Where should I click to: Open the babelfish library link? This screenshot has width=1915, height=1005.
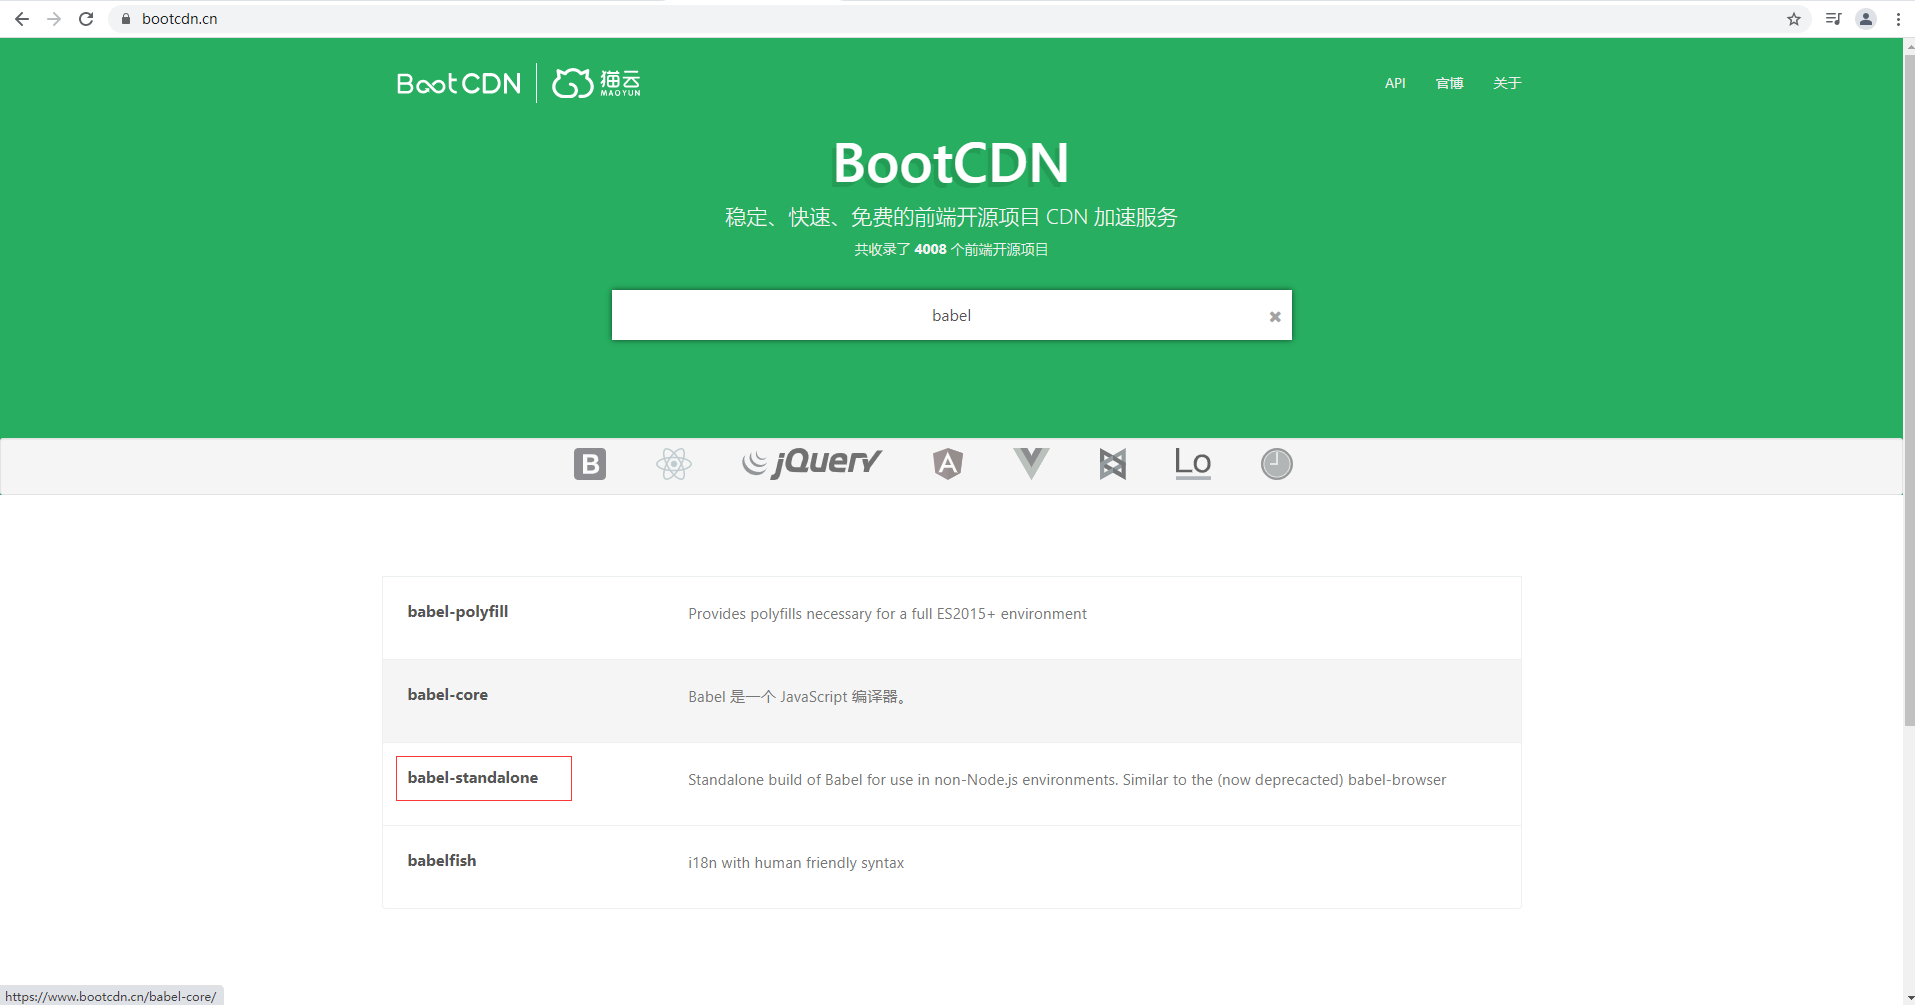point(442,861)
